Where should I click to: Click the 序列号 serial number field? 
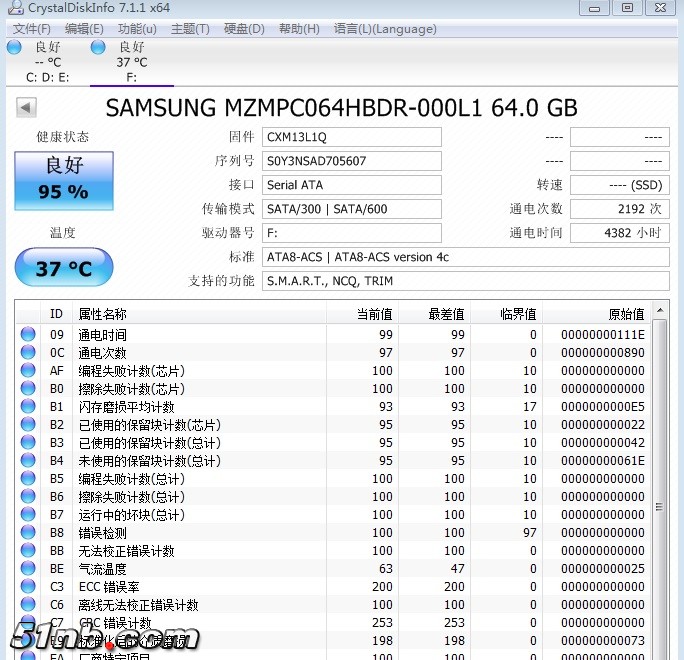[x=352, y=161]
